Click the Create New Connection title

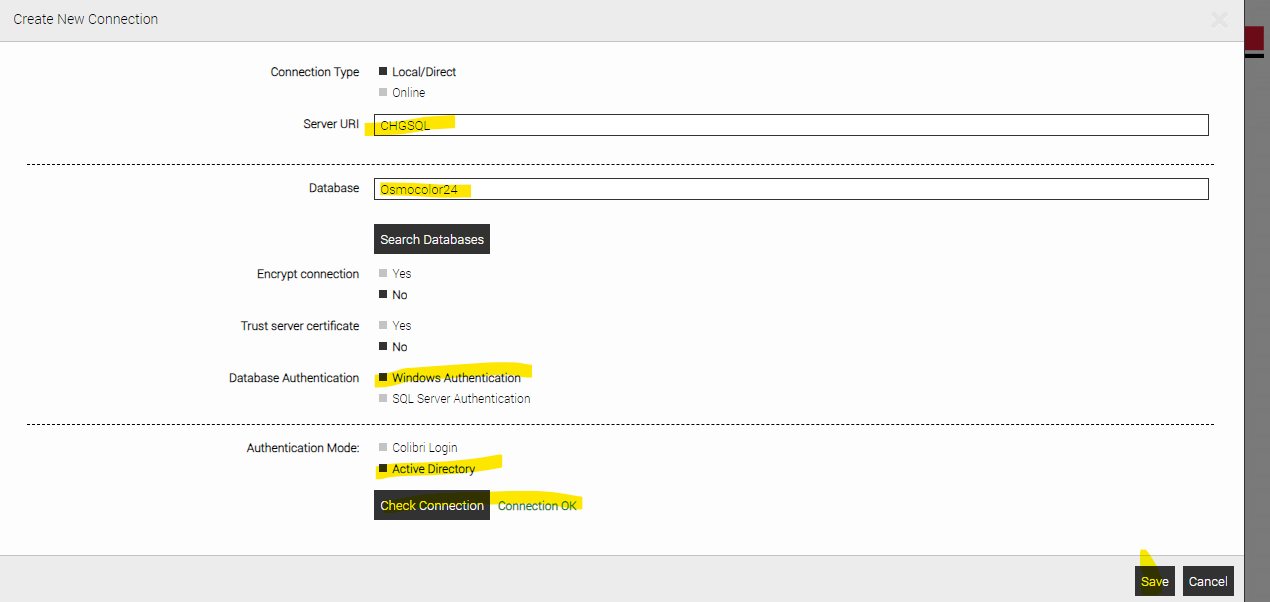(x=86, y=19)
